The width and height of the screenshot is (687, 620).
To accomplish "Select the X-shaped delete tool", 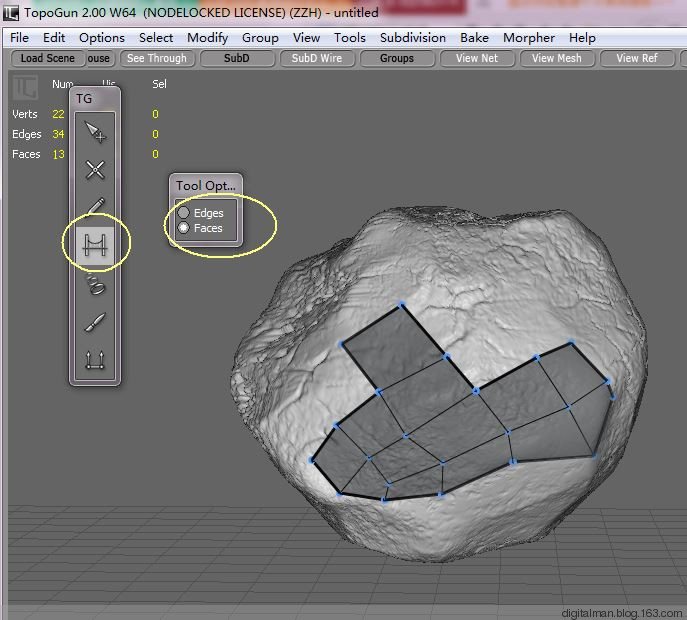I will tap(95, 170).
